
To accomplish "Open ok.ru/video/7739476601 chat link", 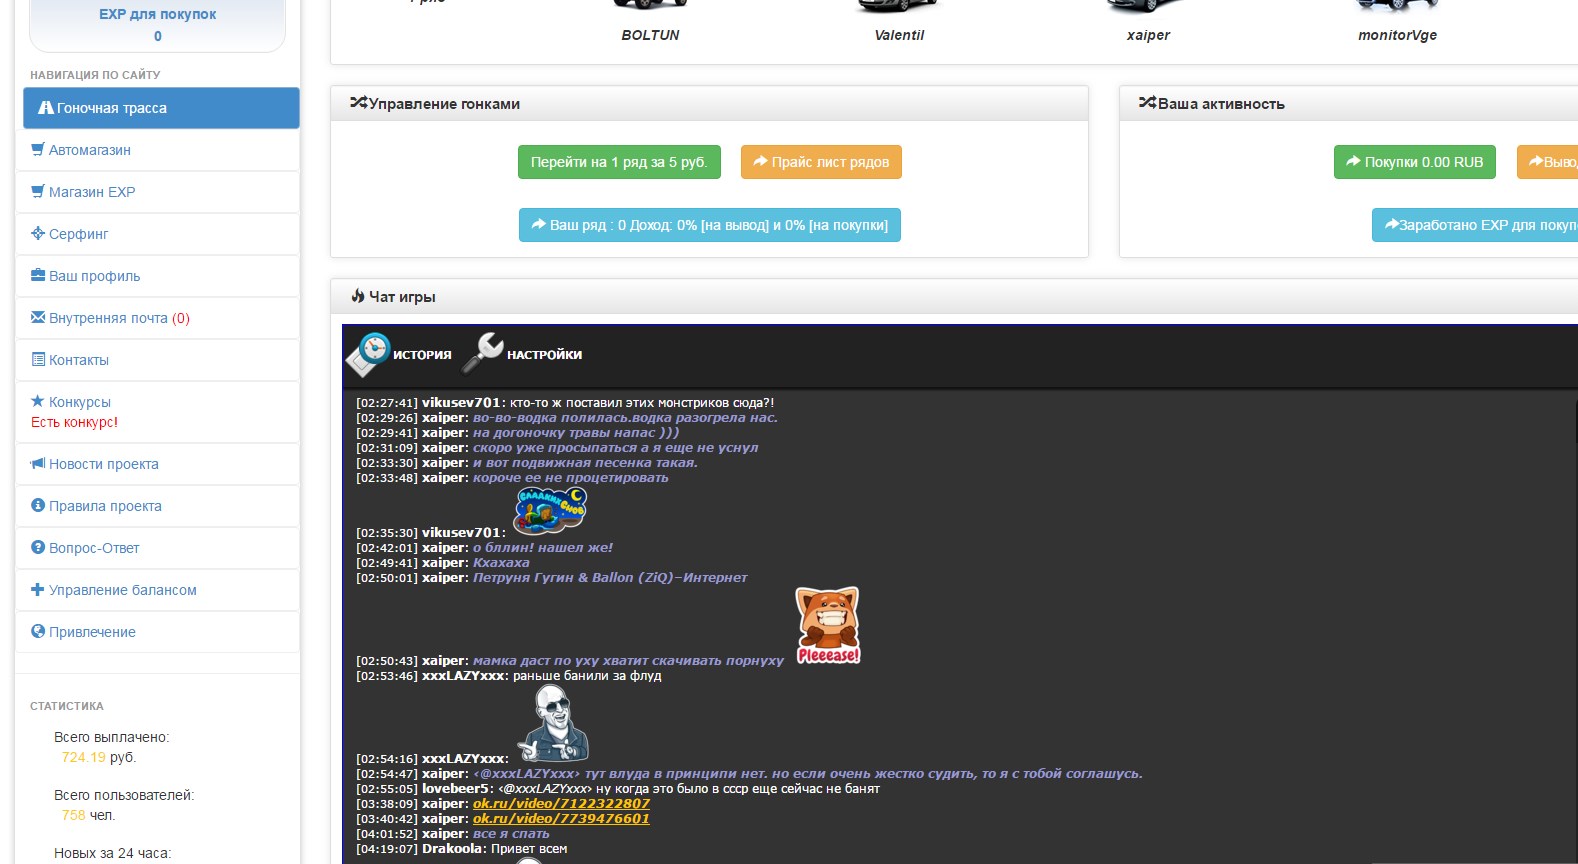I will pyautogui.click(x=561, y=819).
